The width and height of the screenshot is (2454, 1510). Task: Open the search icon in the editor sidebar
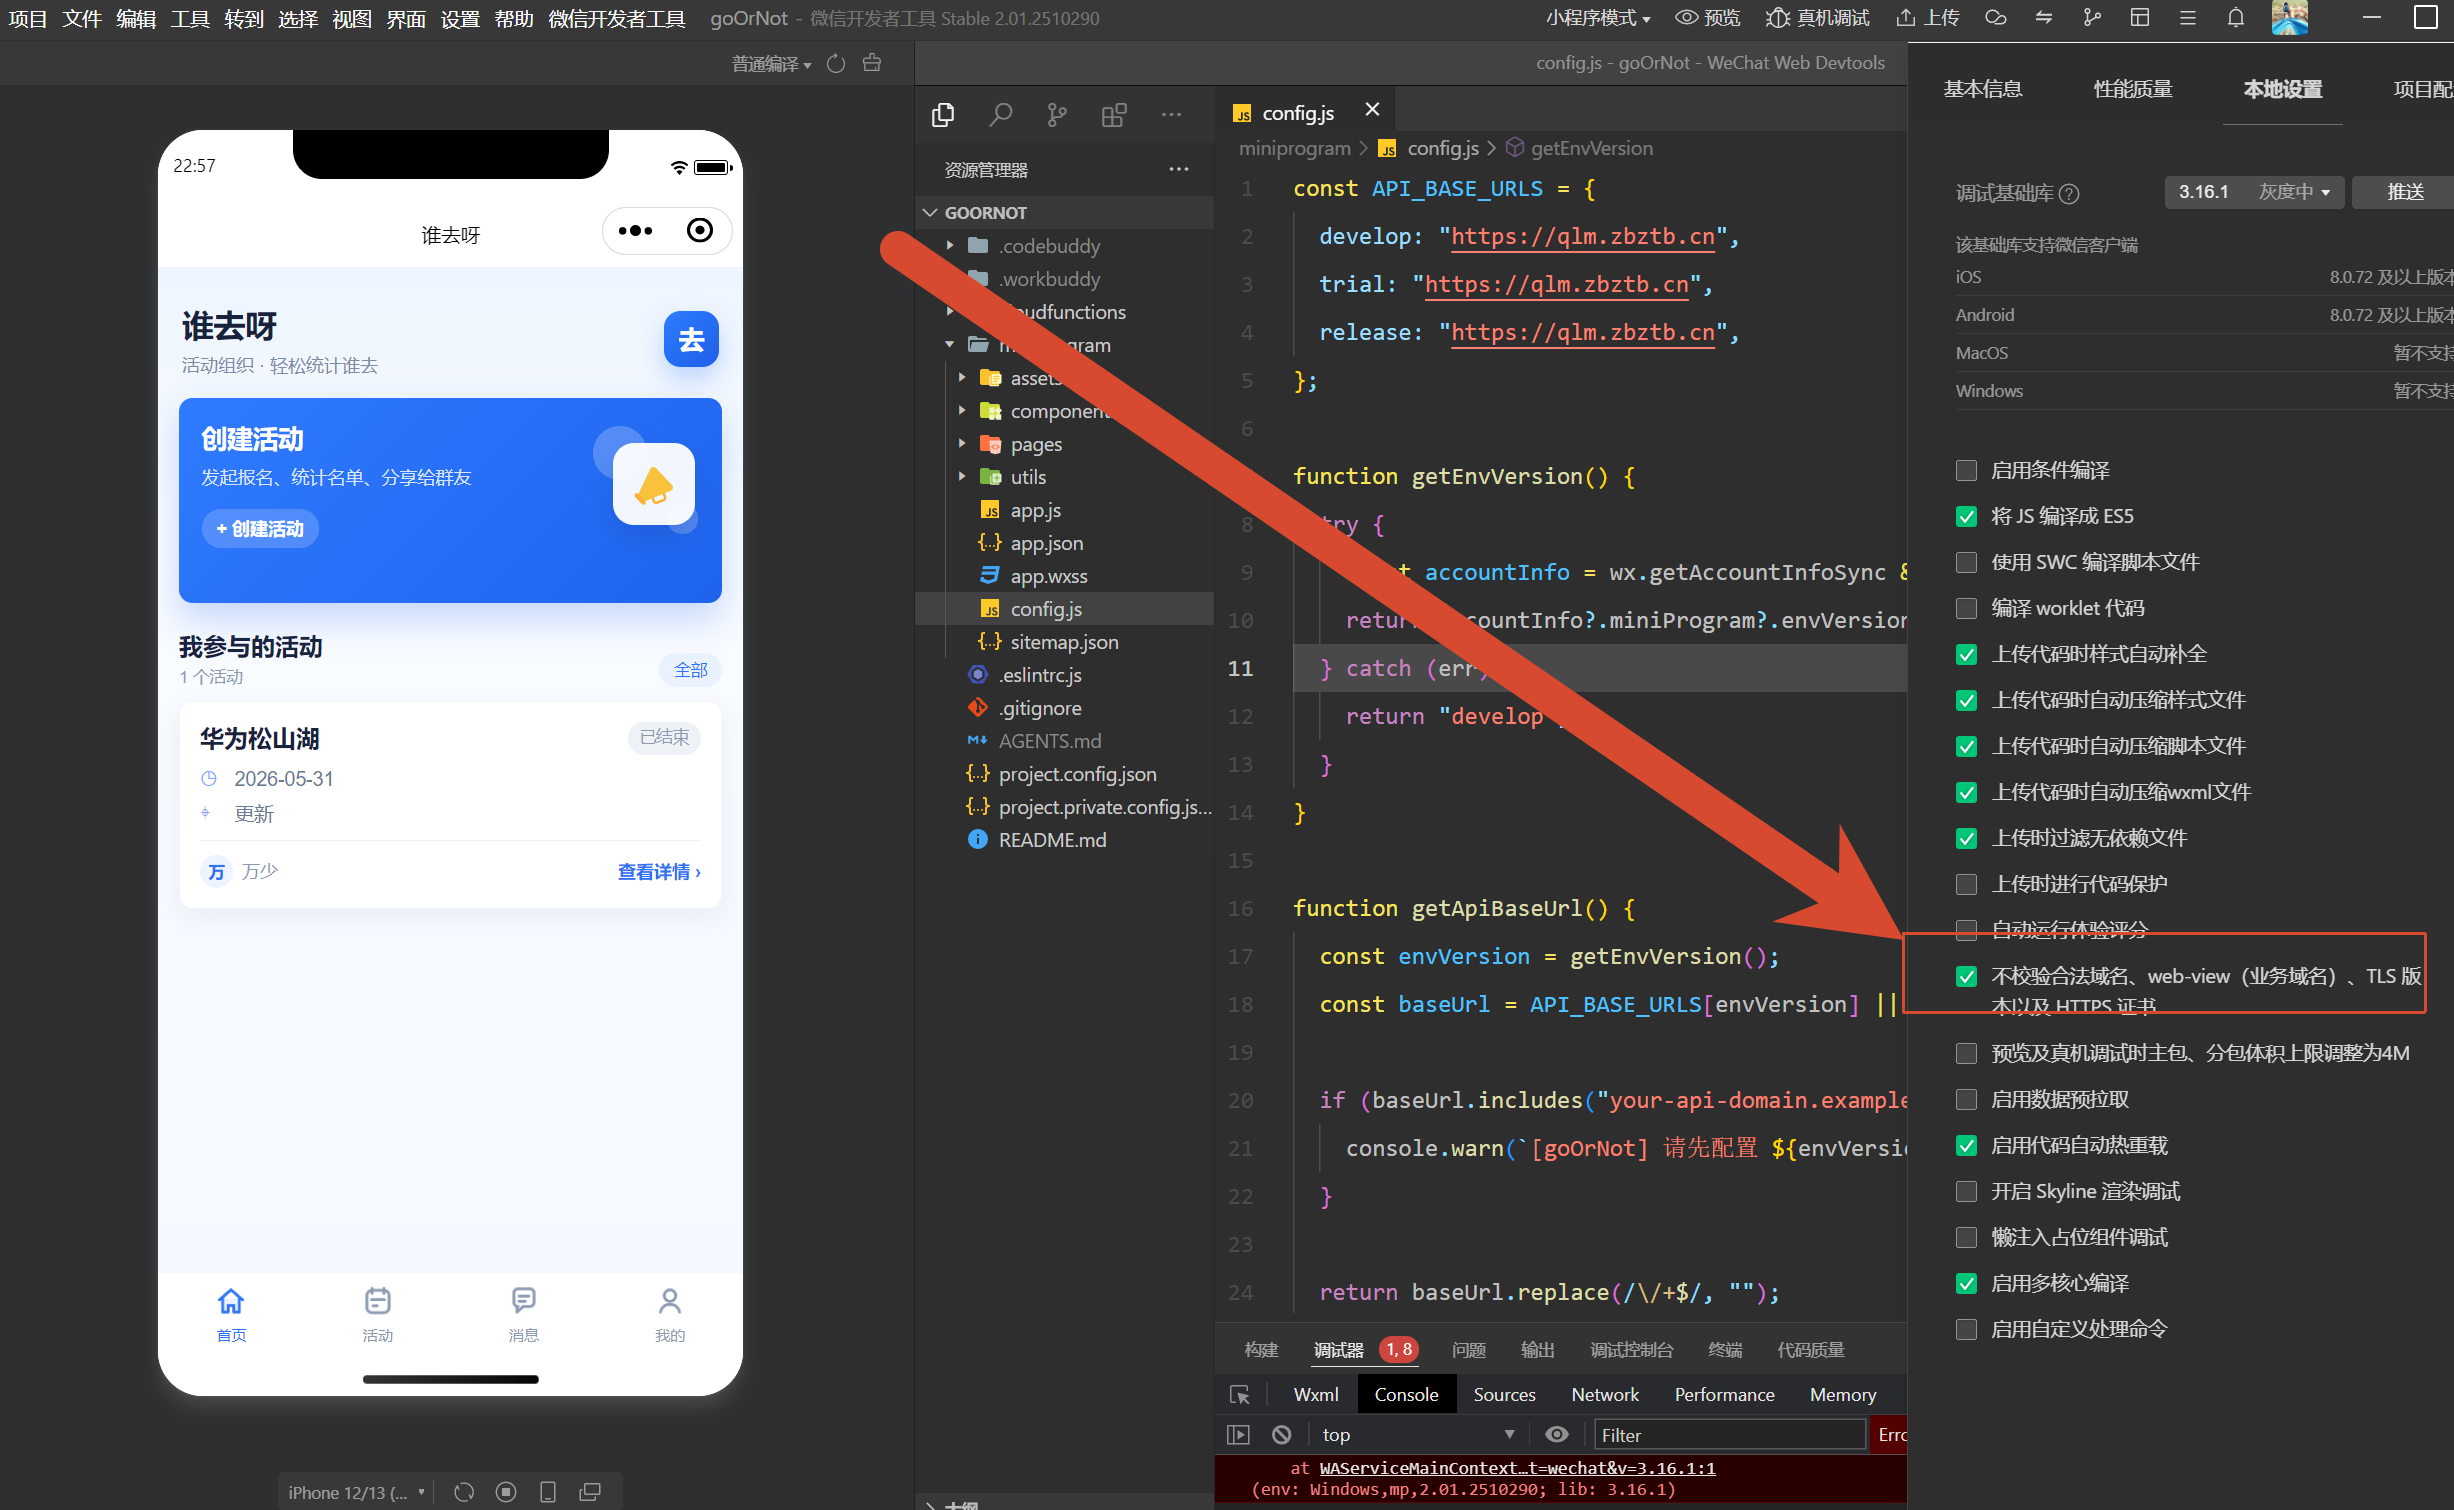tap(1000, 115)
